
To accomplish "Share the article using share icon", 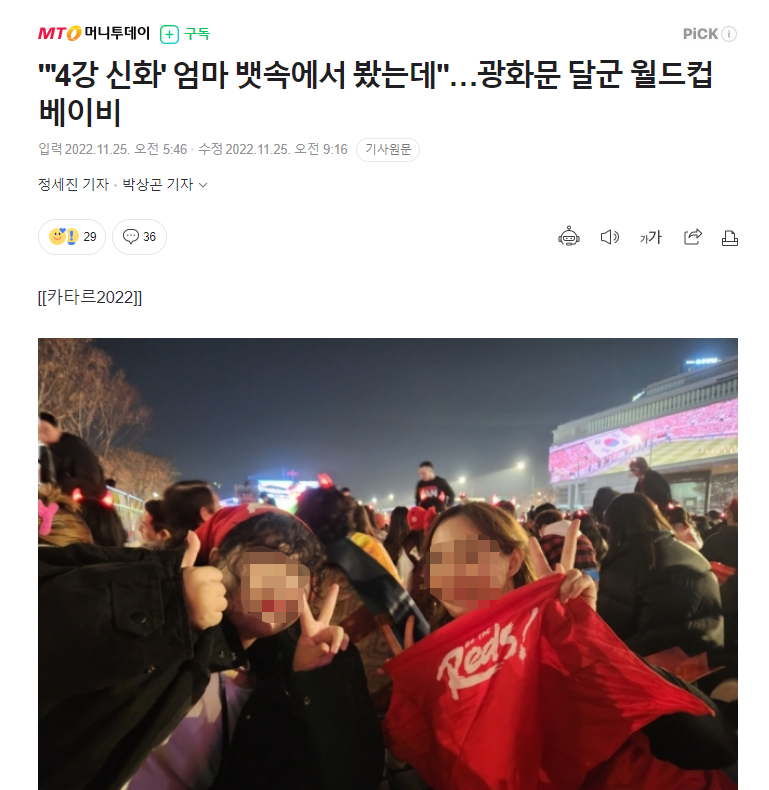I will click(693, 237).
